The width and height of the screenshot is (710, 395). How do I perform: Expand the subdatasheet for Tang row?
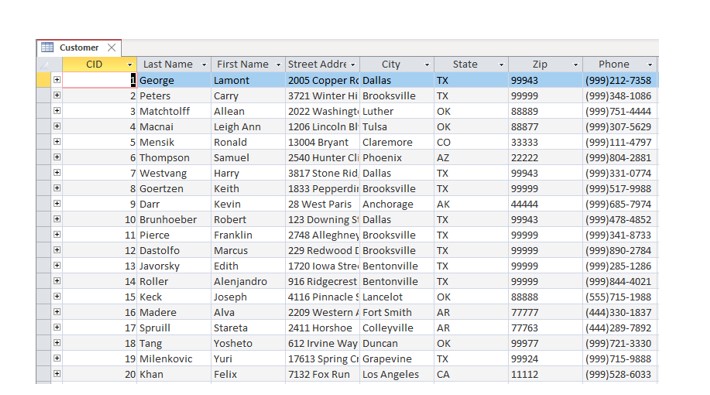(57, 342)
